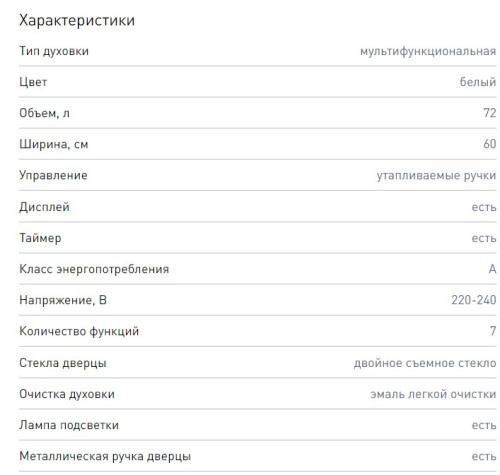Click the Количество функций label
This screenshot has height=475, width=500.
79,332
